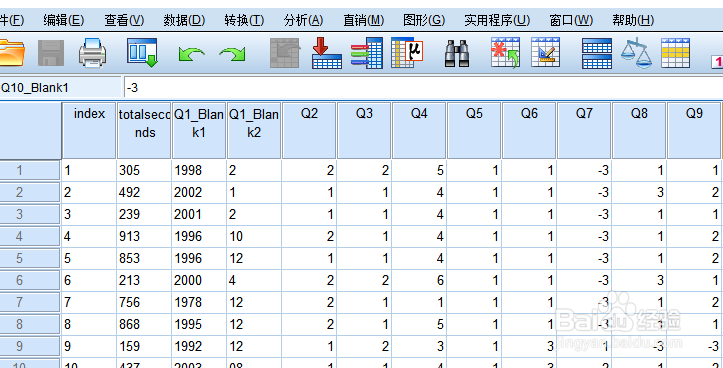Select the Q2 column header
The height and width of the screenshot is (368, 723).
point(309,131)
